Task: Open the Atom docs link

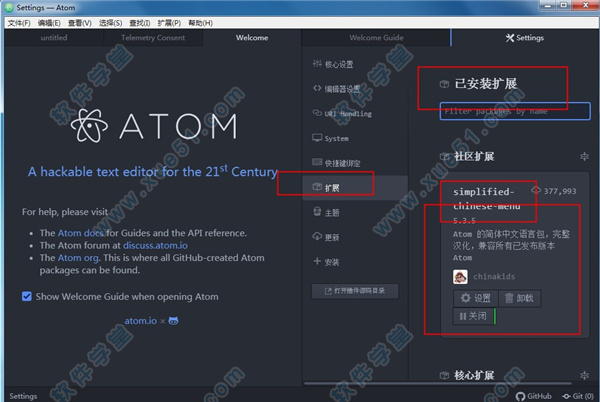Action: (80, 233)
